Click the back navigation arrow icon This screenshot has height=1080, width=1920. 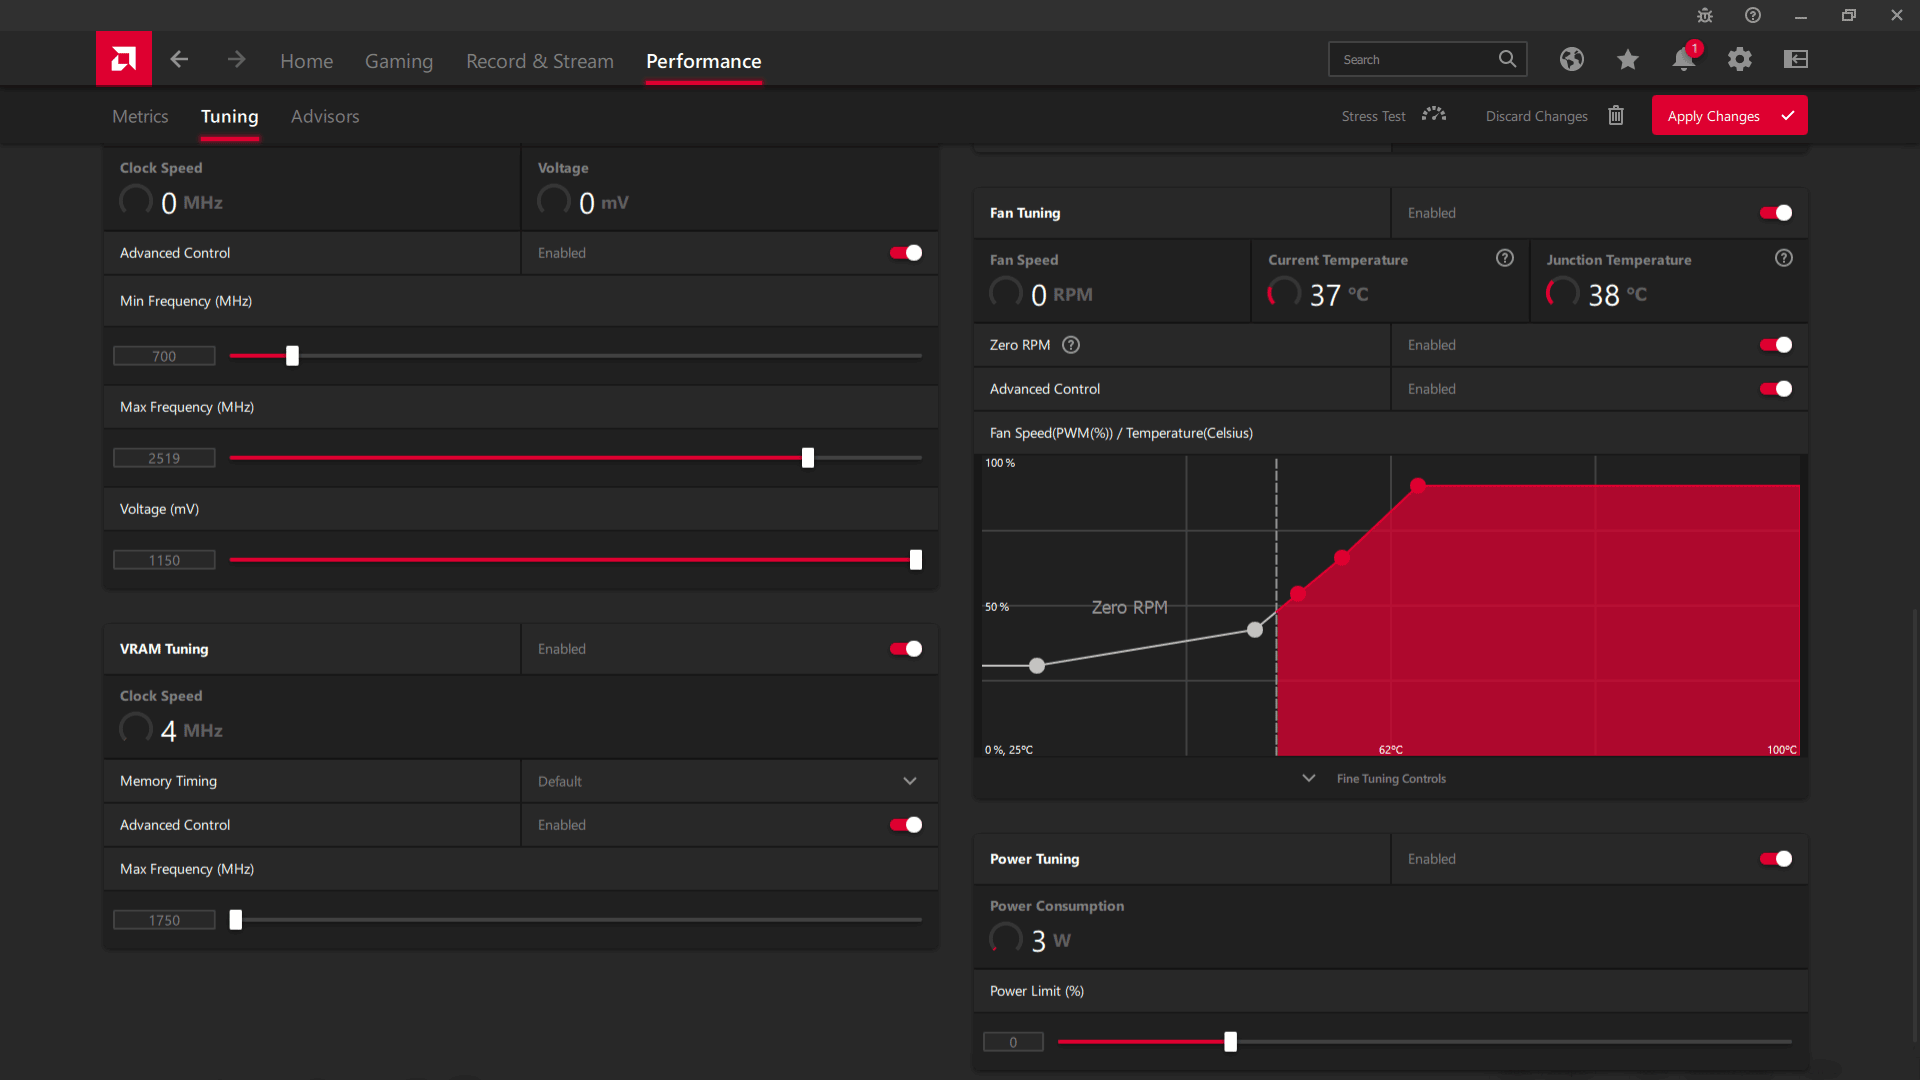pos(179,59)
